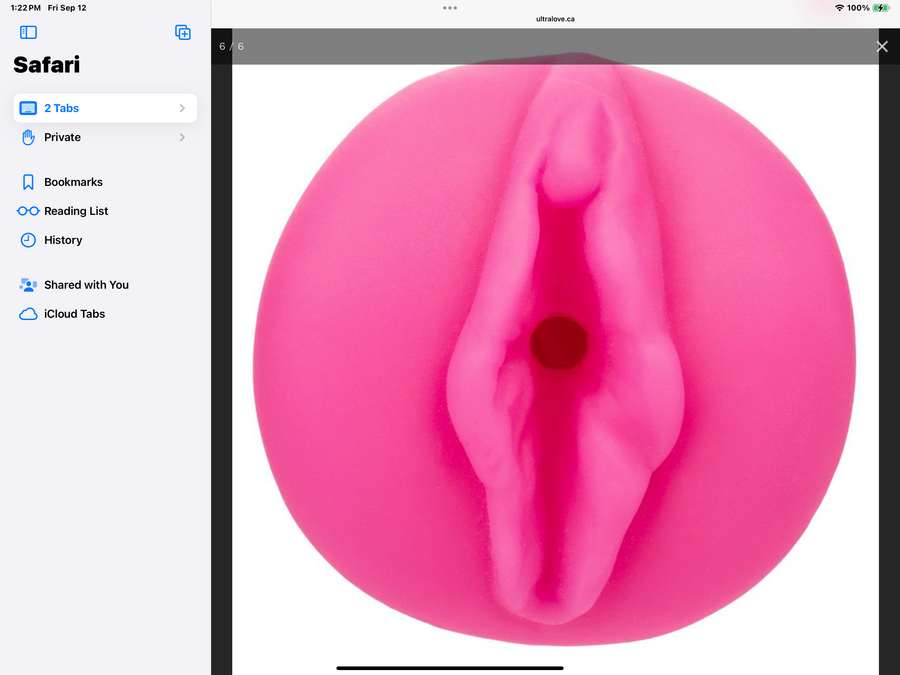Open History in the sidebar

[x=63, y=240]
